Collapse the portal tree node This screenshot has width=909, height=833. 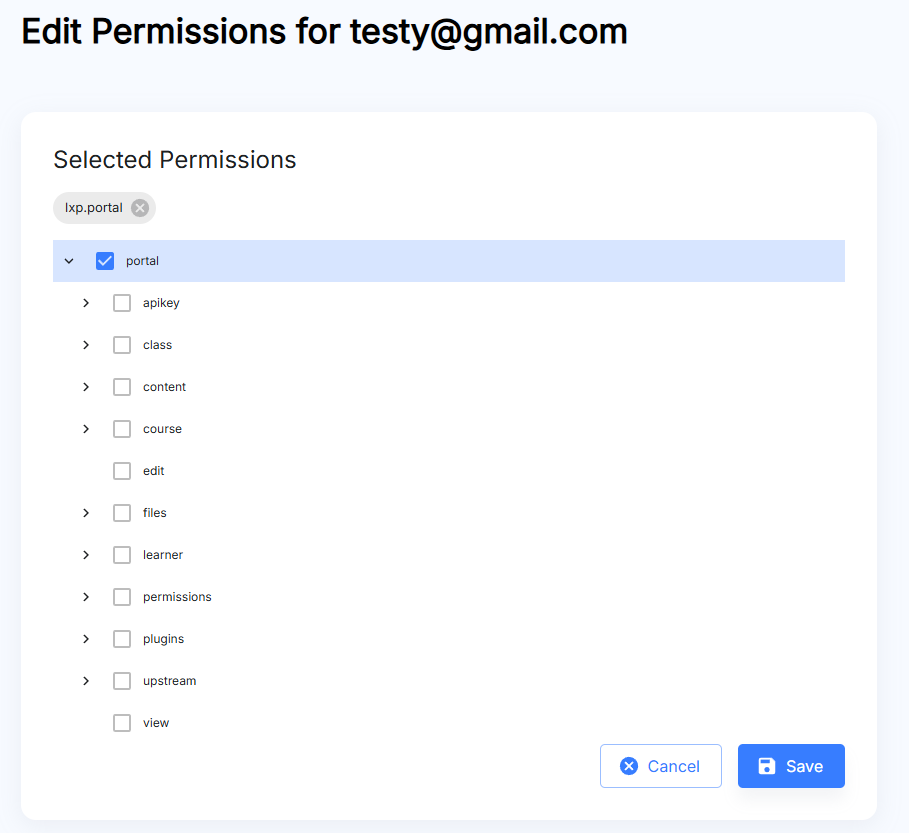[x=69, y=261]
